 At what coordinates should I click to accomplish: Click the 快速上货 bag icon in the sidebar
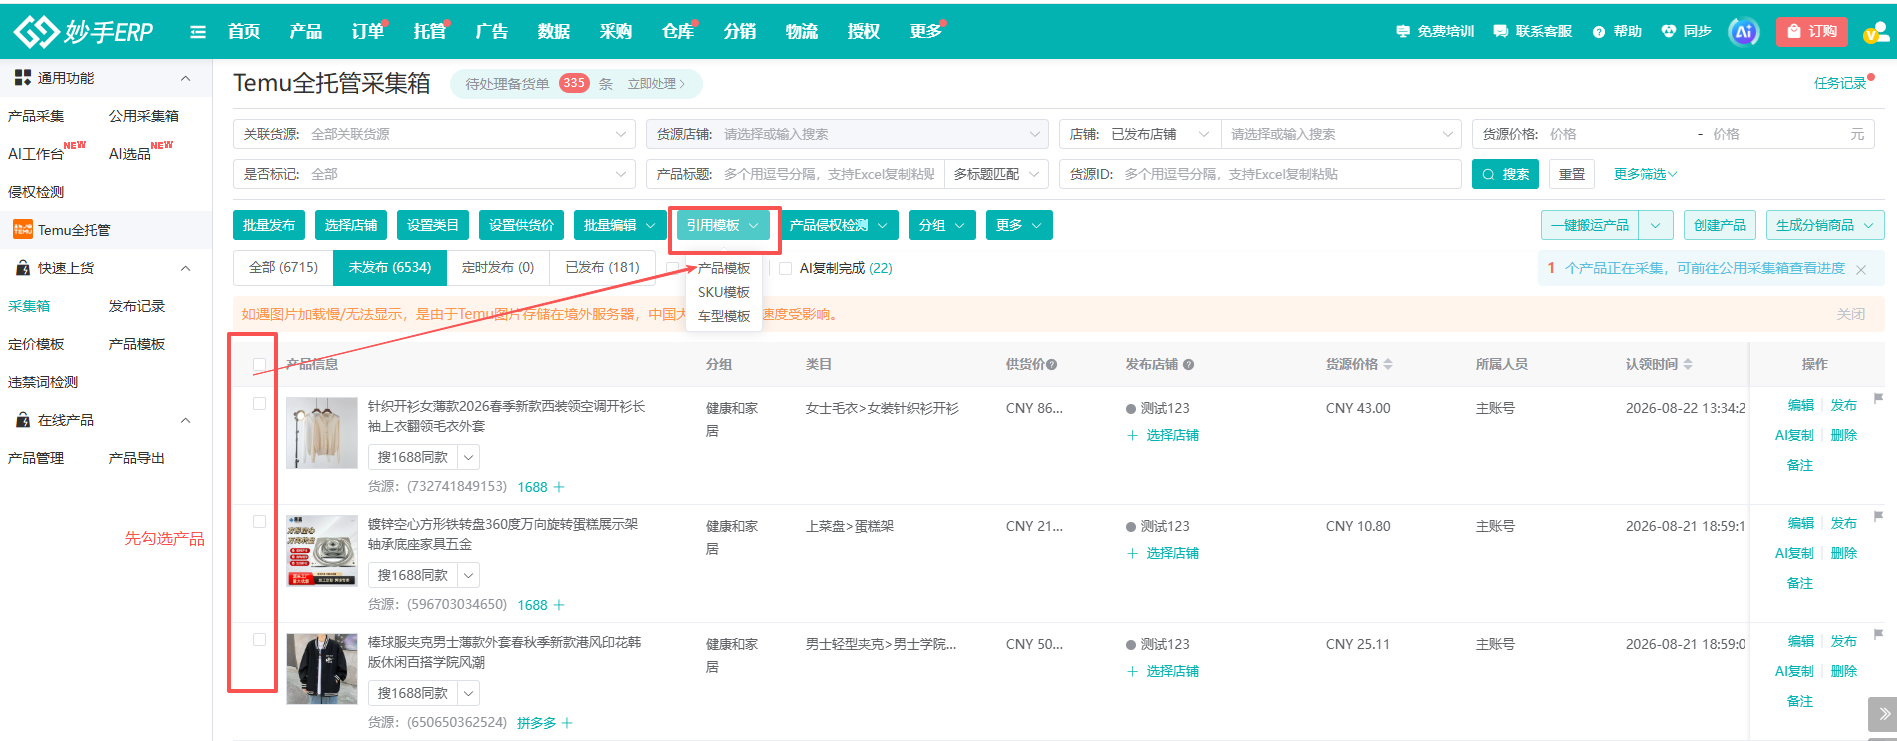(23, 268)
